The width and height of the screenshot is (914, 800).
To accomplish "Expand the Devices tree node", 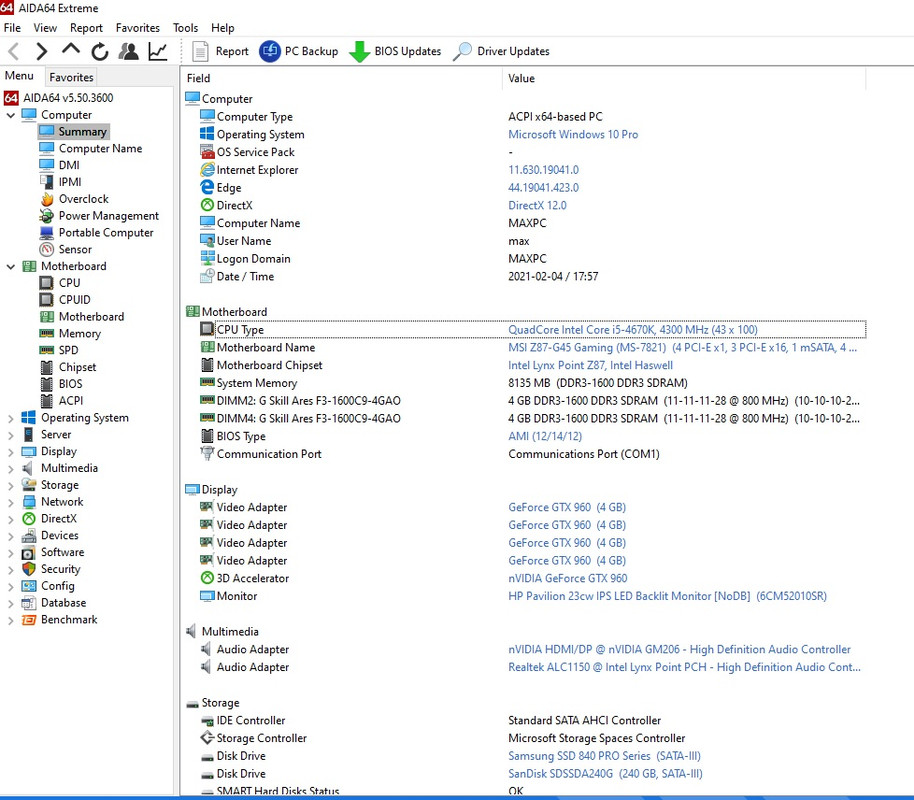I will (10, 536).
